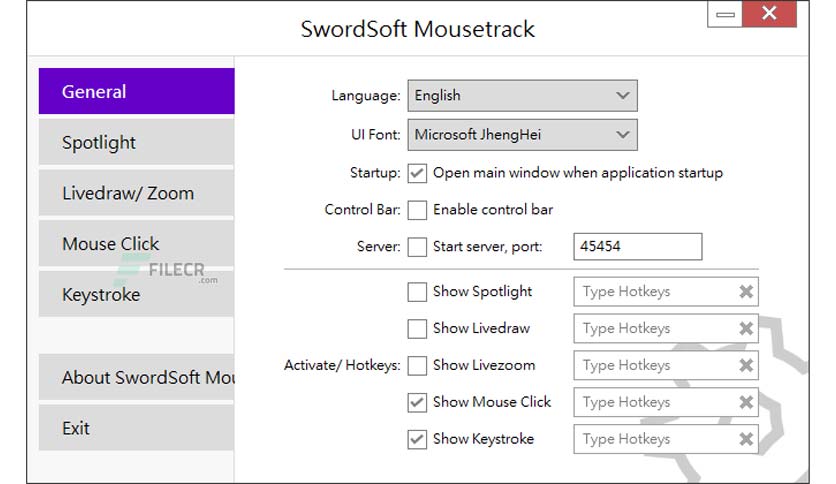Open the UI Font dropdown Microsoft JhengHei
The height and width of the screenshot is (484, 836).
[522, 135]
